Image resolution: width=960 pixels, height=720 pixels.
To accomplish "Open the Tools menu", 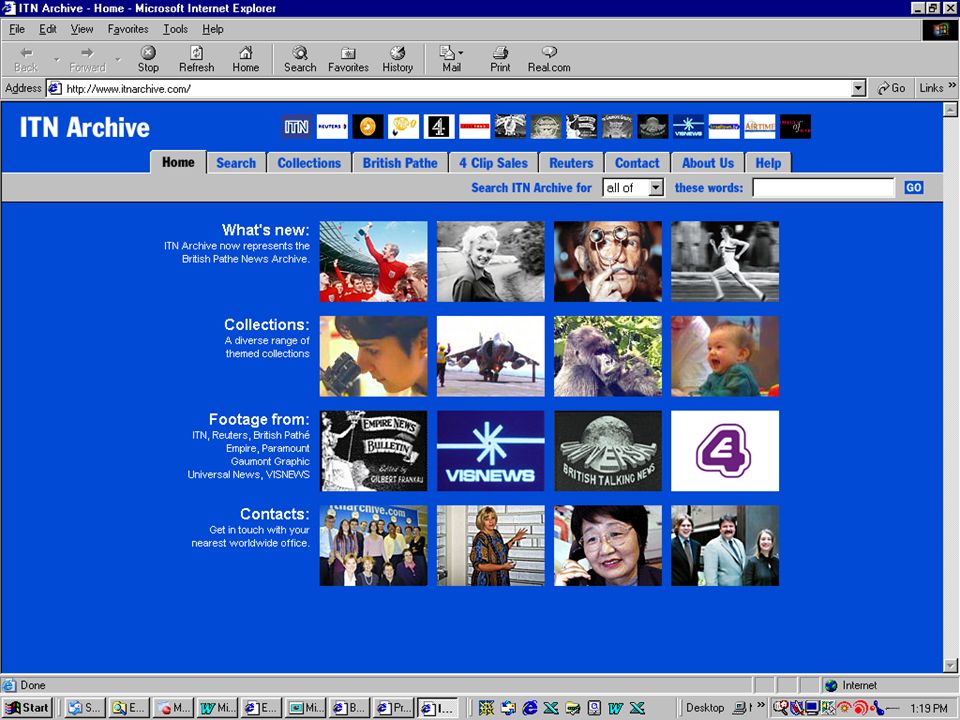I will click(x=175, y=29).
